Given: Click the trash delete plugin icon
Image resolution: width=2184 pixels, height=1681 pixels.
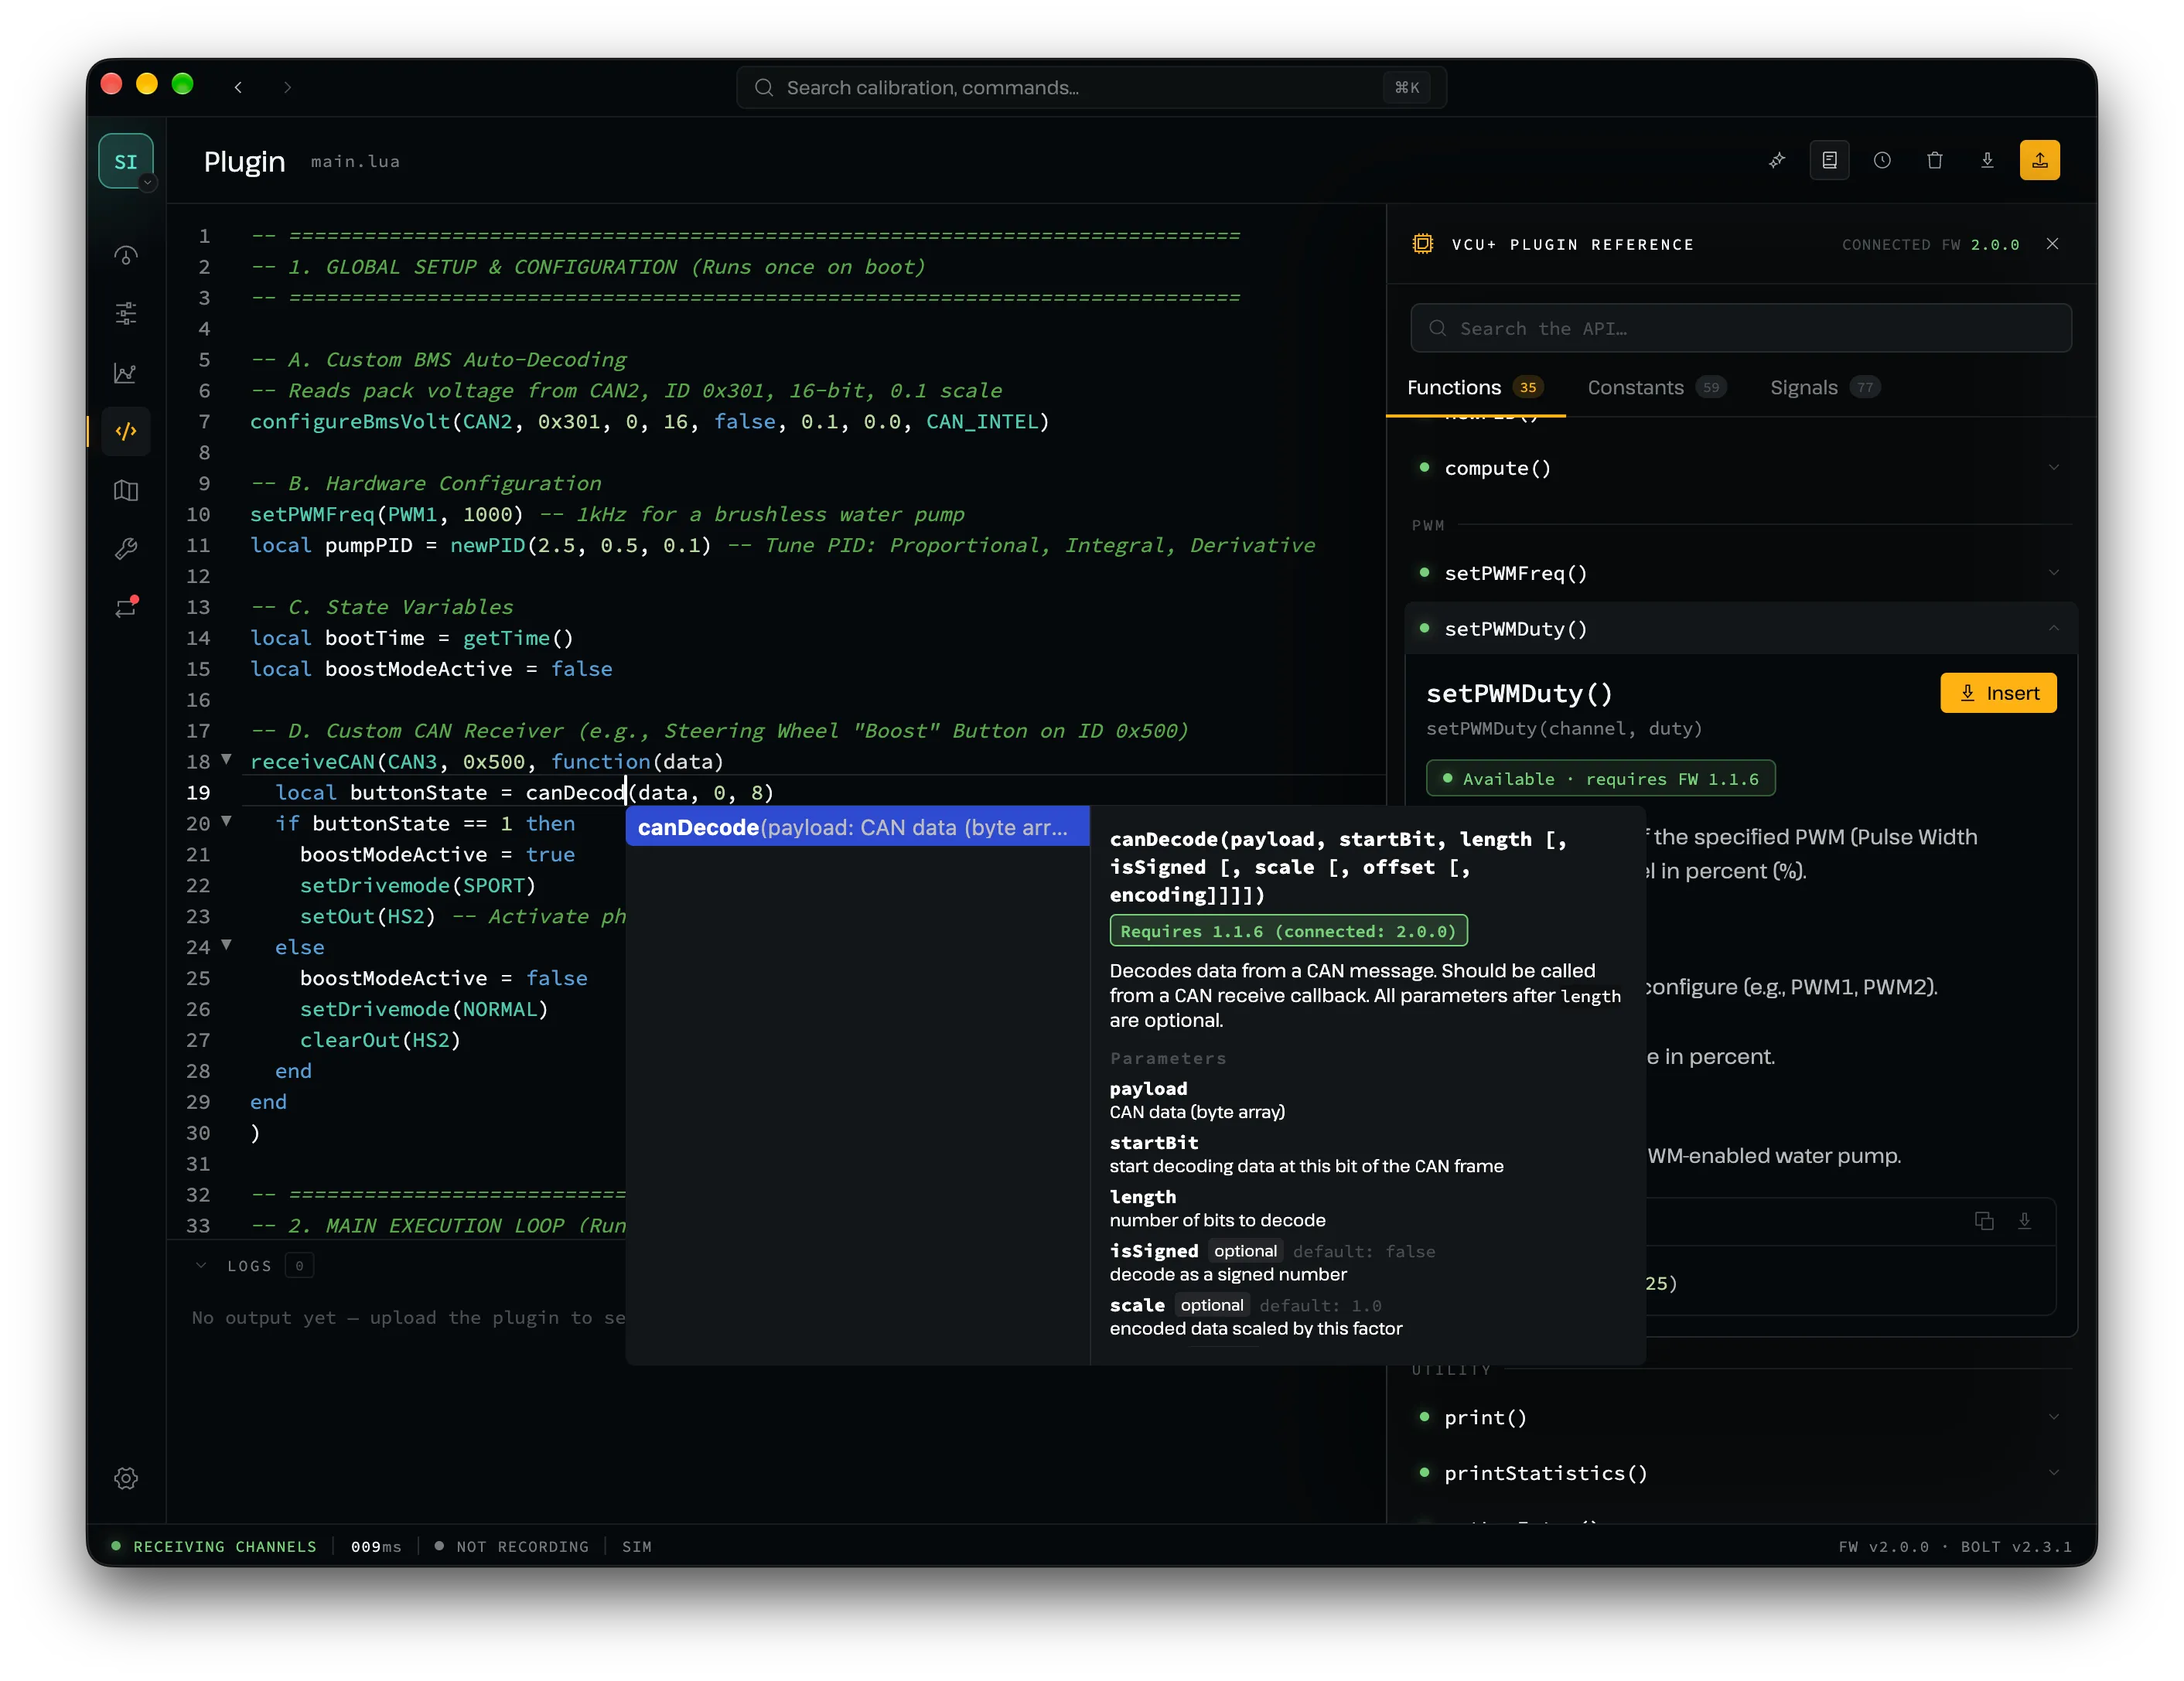Looking at the screenshot, I should pos(1935,160).
